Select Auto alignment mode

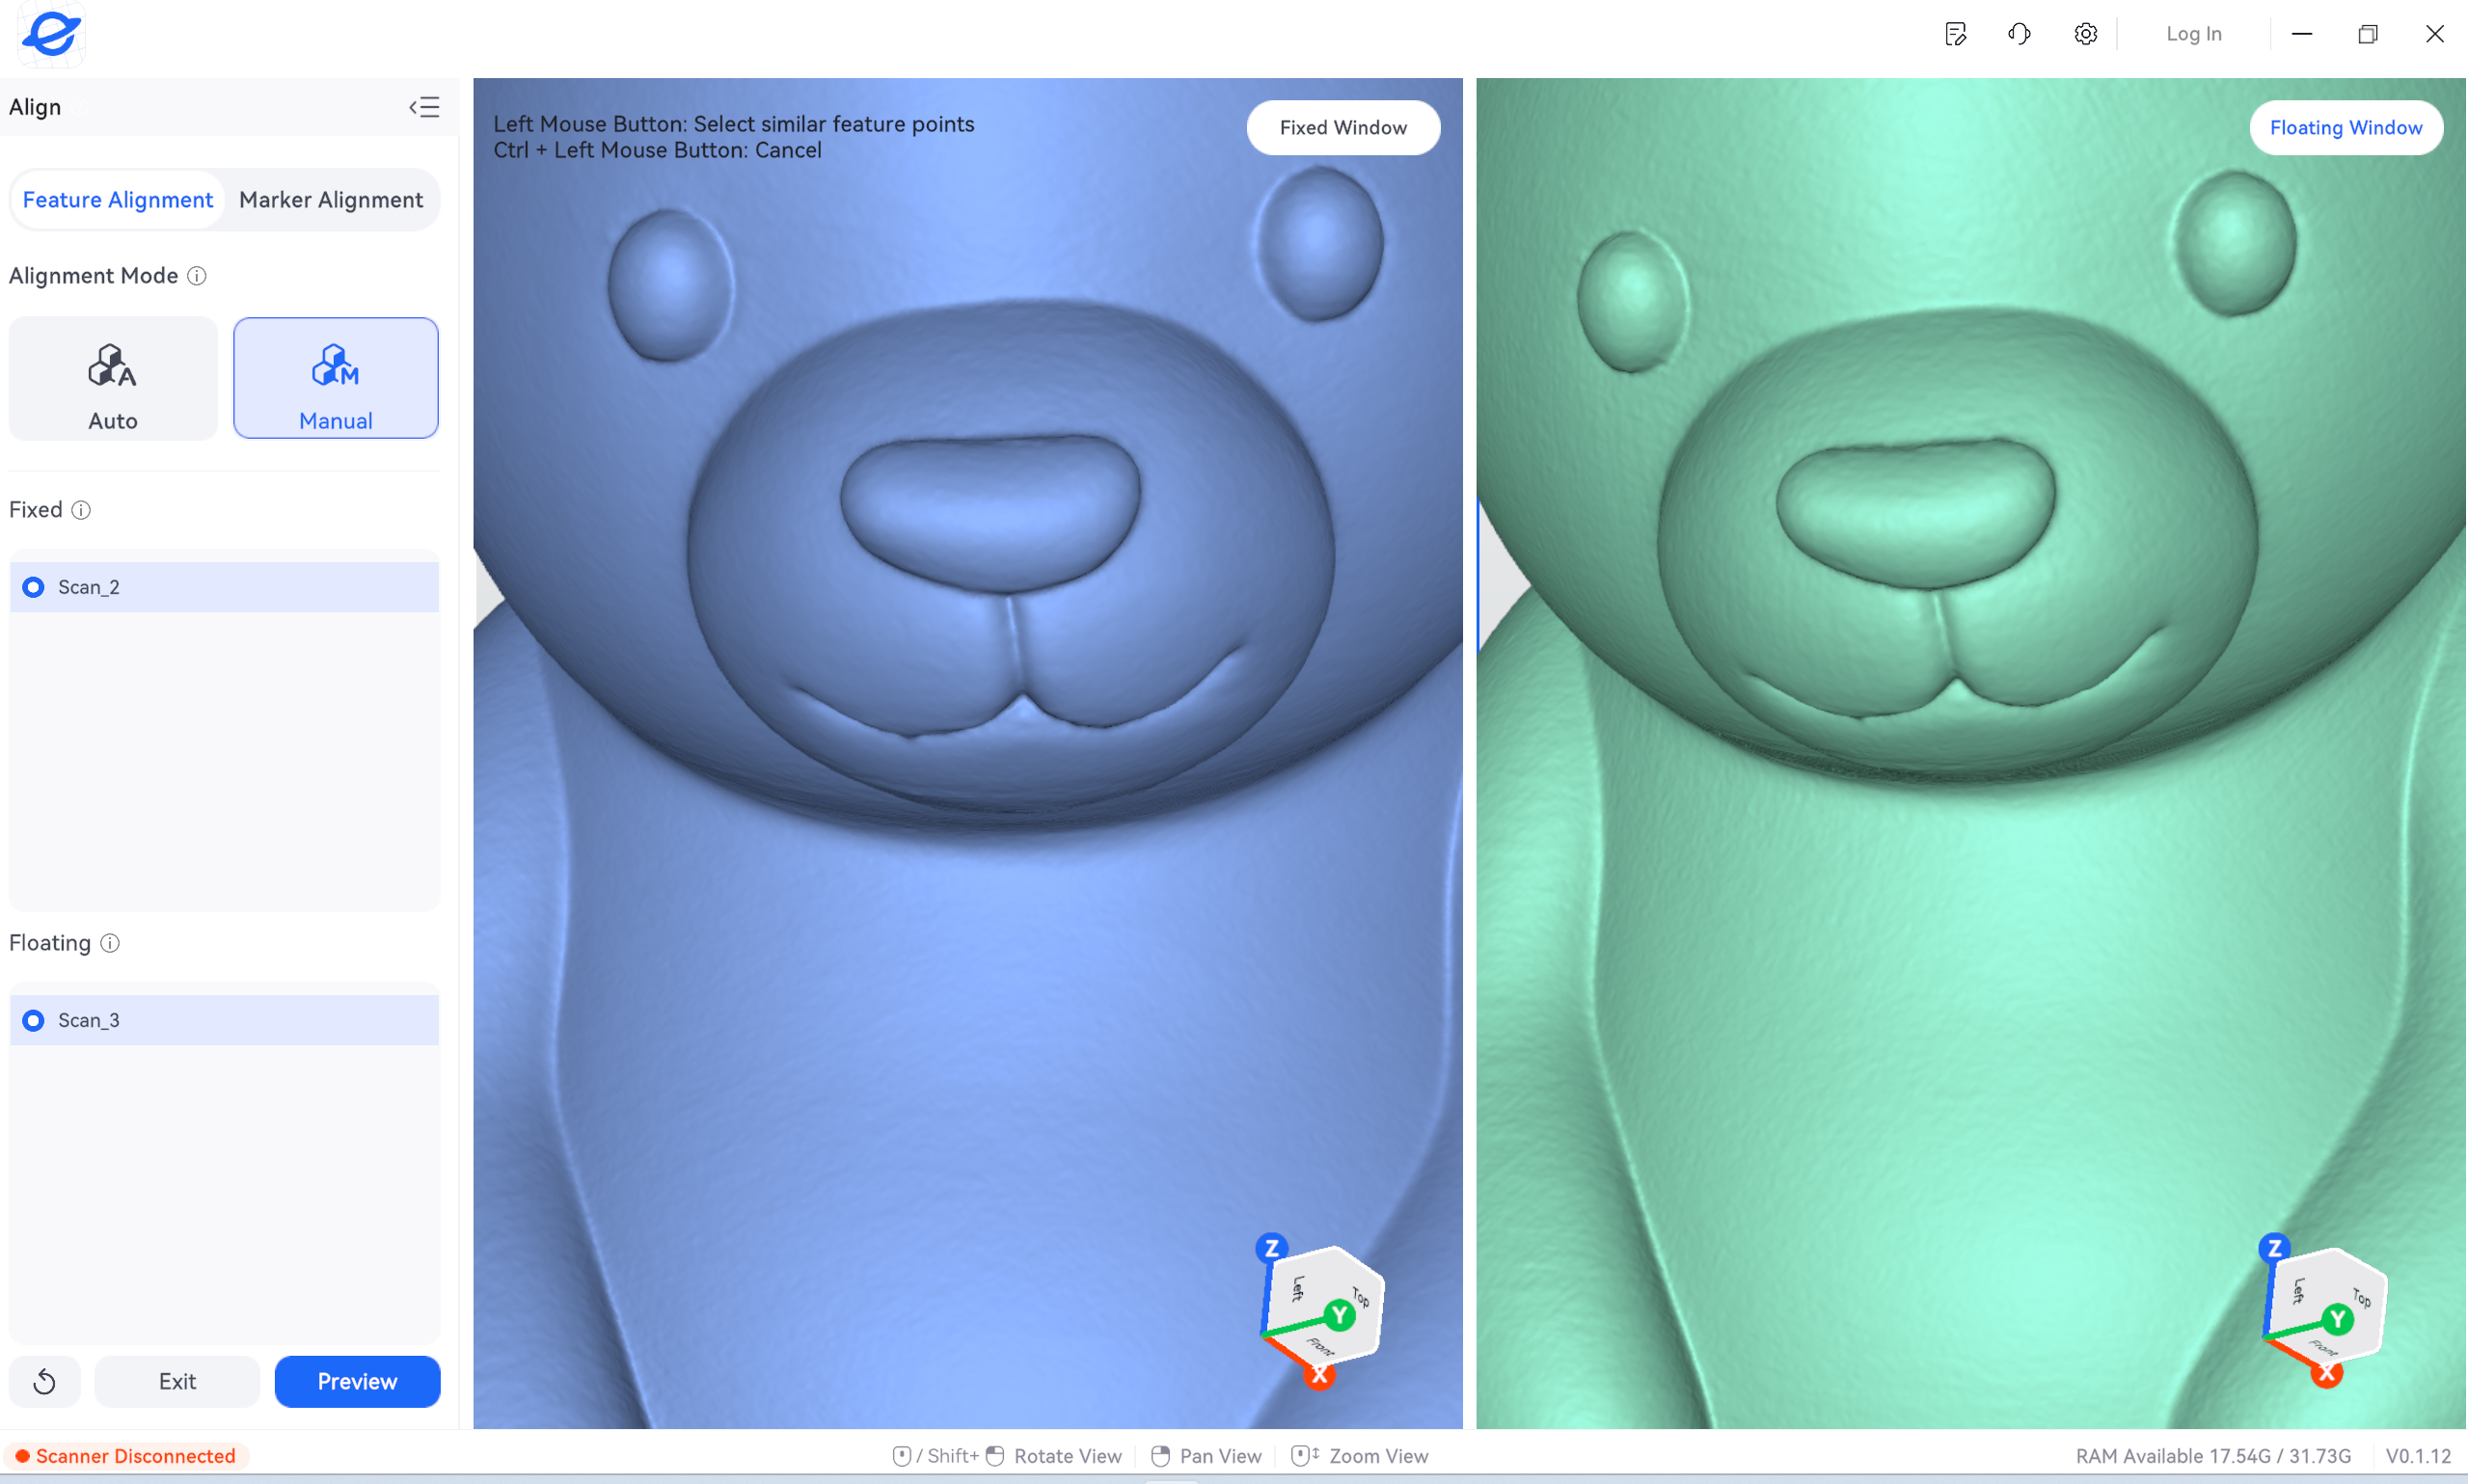pyautogui.click(x=113, y=378)
